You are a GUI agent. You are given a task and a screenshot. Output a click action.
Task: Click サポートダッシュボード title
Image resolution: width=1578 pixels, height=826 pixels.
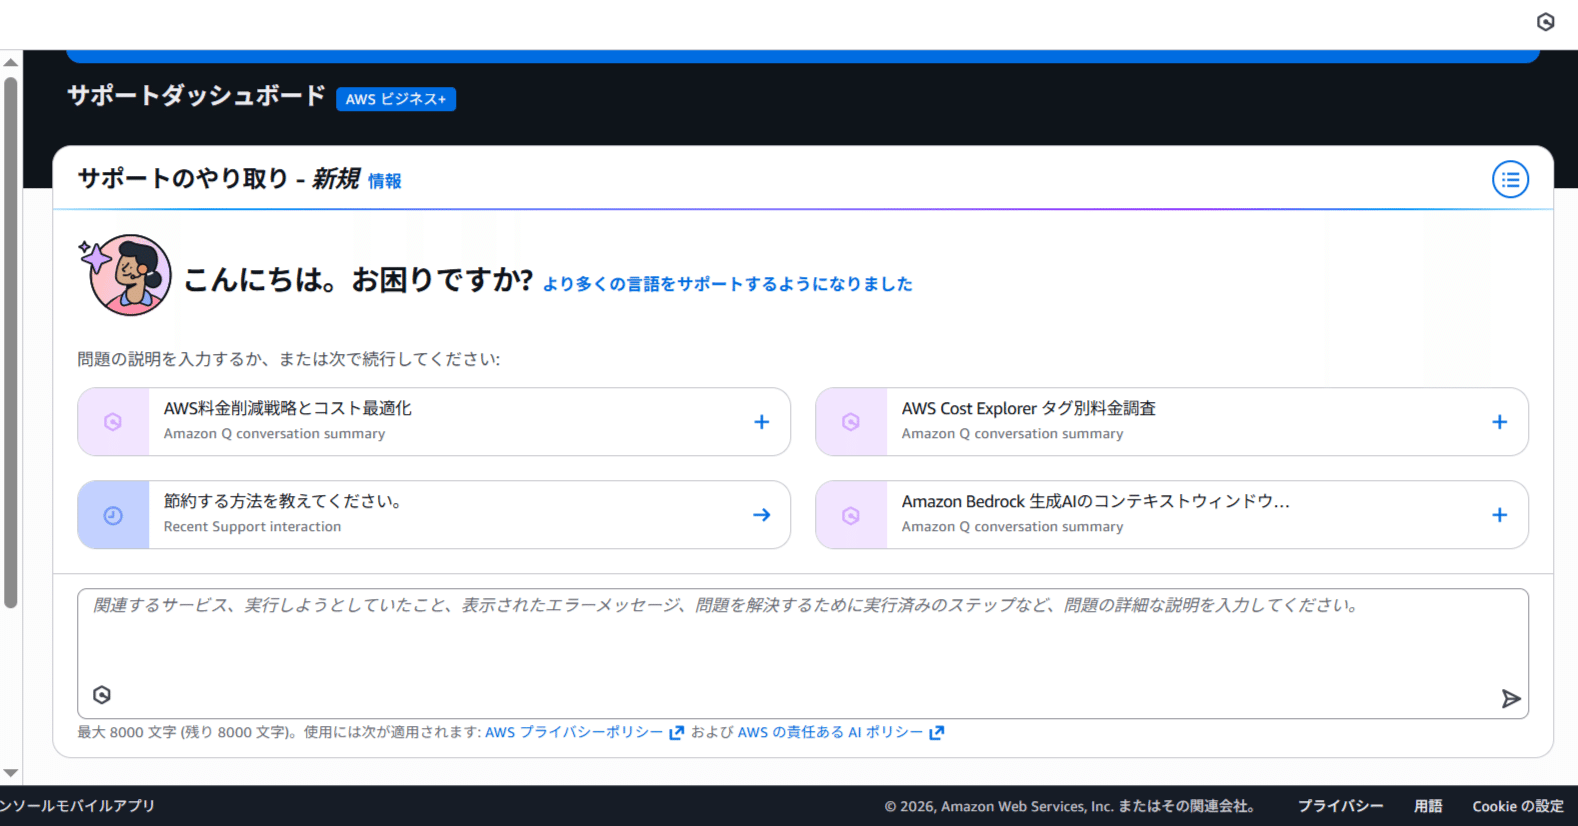pos(196,96)
